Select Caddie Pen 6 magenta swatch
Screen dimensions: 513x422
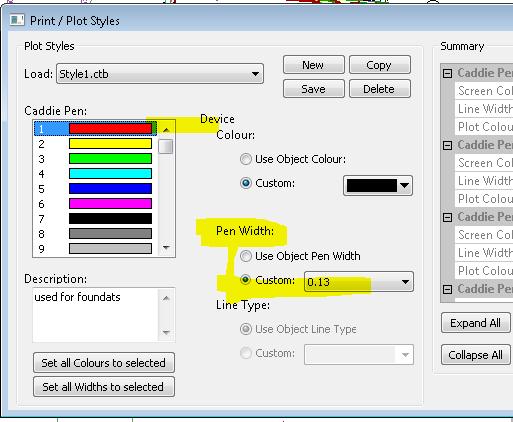(110, 204)
